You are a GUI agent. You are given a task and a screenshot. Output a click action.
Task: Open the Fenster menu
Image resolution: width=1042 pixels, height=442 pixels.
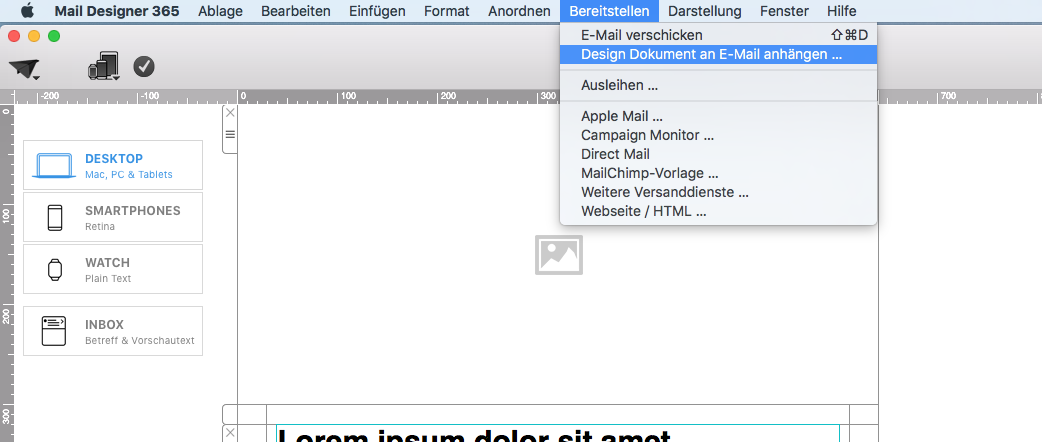(x=784, y=11)
